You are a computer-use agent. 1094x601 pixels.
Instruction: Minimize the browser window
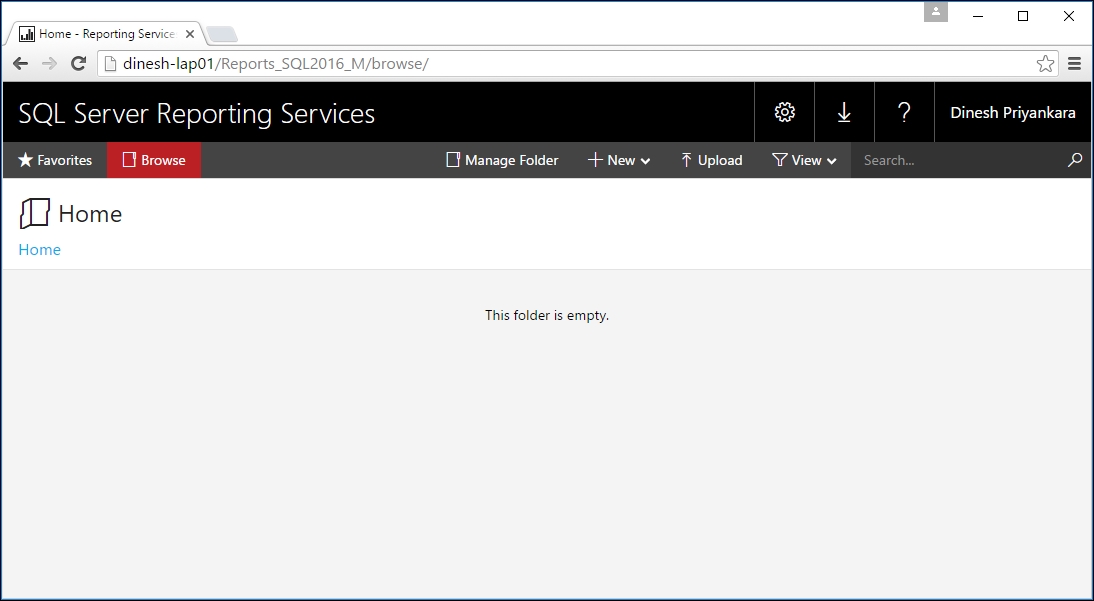point(977,16)
